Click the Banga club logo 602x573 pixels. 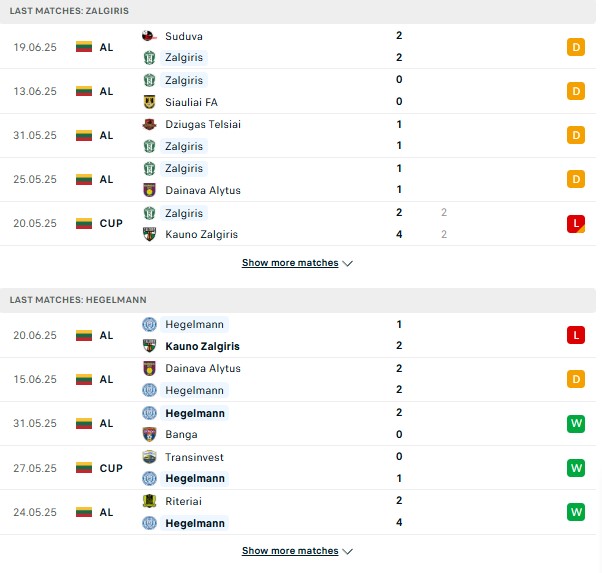tap(149, 434)
